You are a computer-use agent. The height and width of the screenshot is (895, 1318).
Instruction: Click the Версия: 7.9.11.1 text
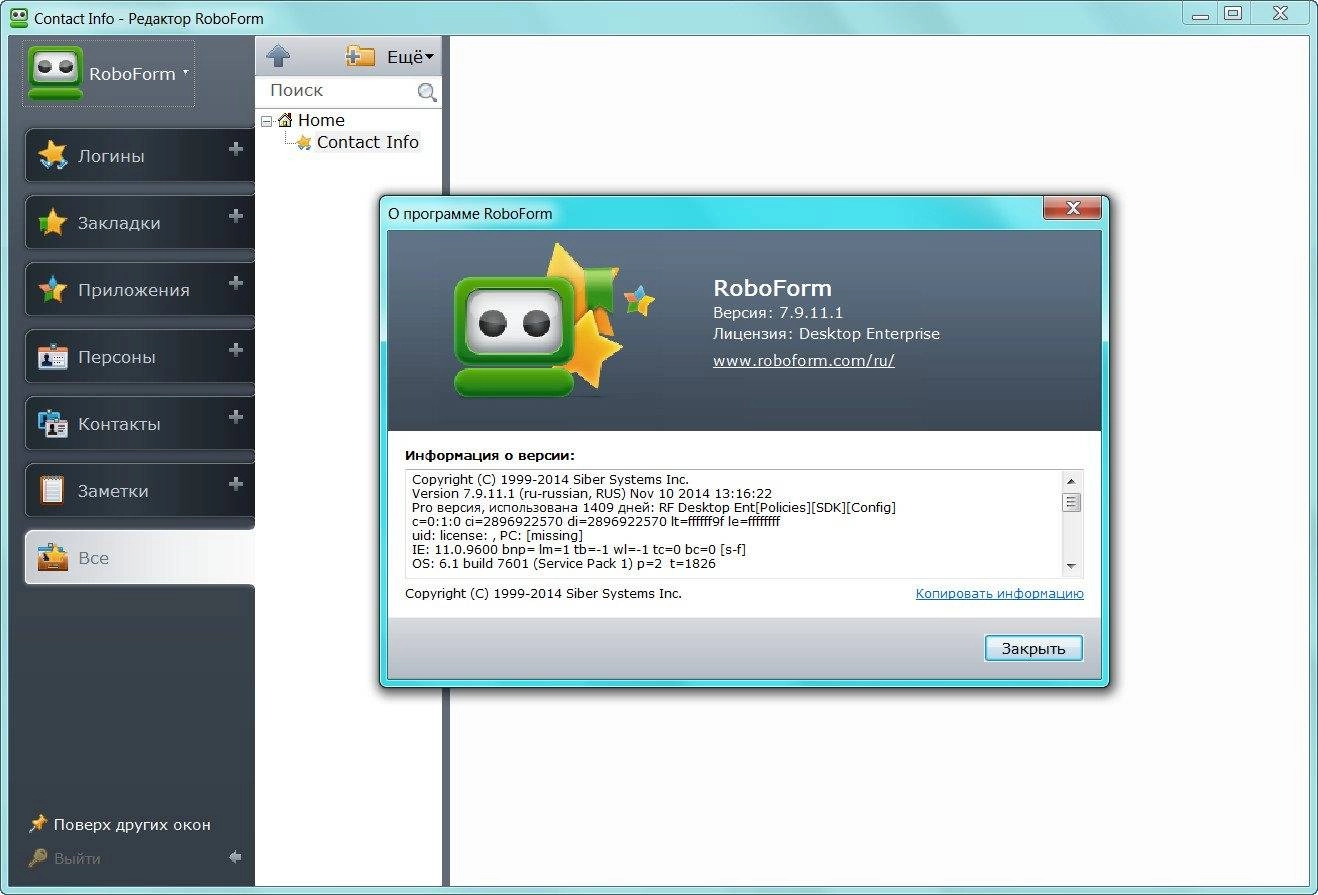tap(778, 313)
